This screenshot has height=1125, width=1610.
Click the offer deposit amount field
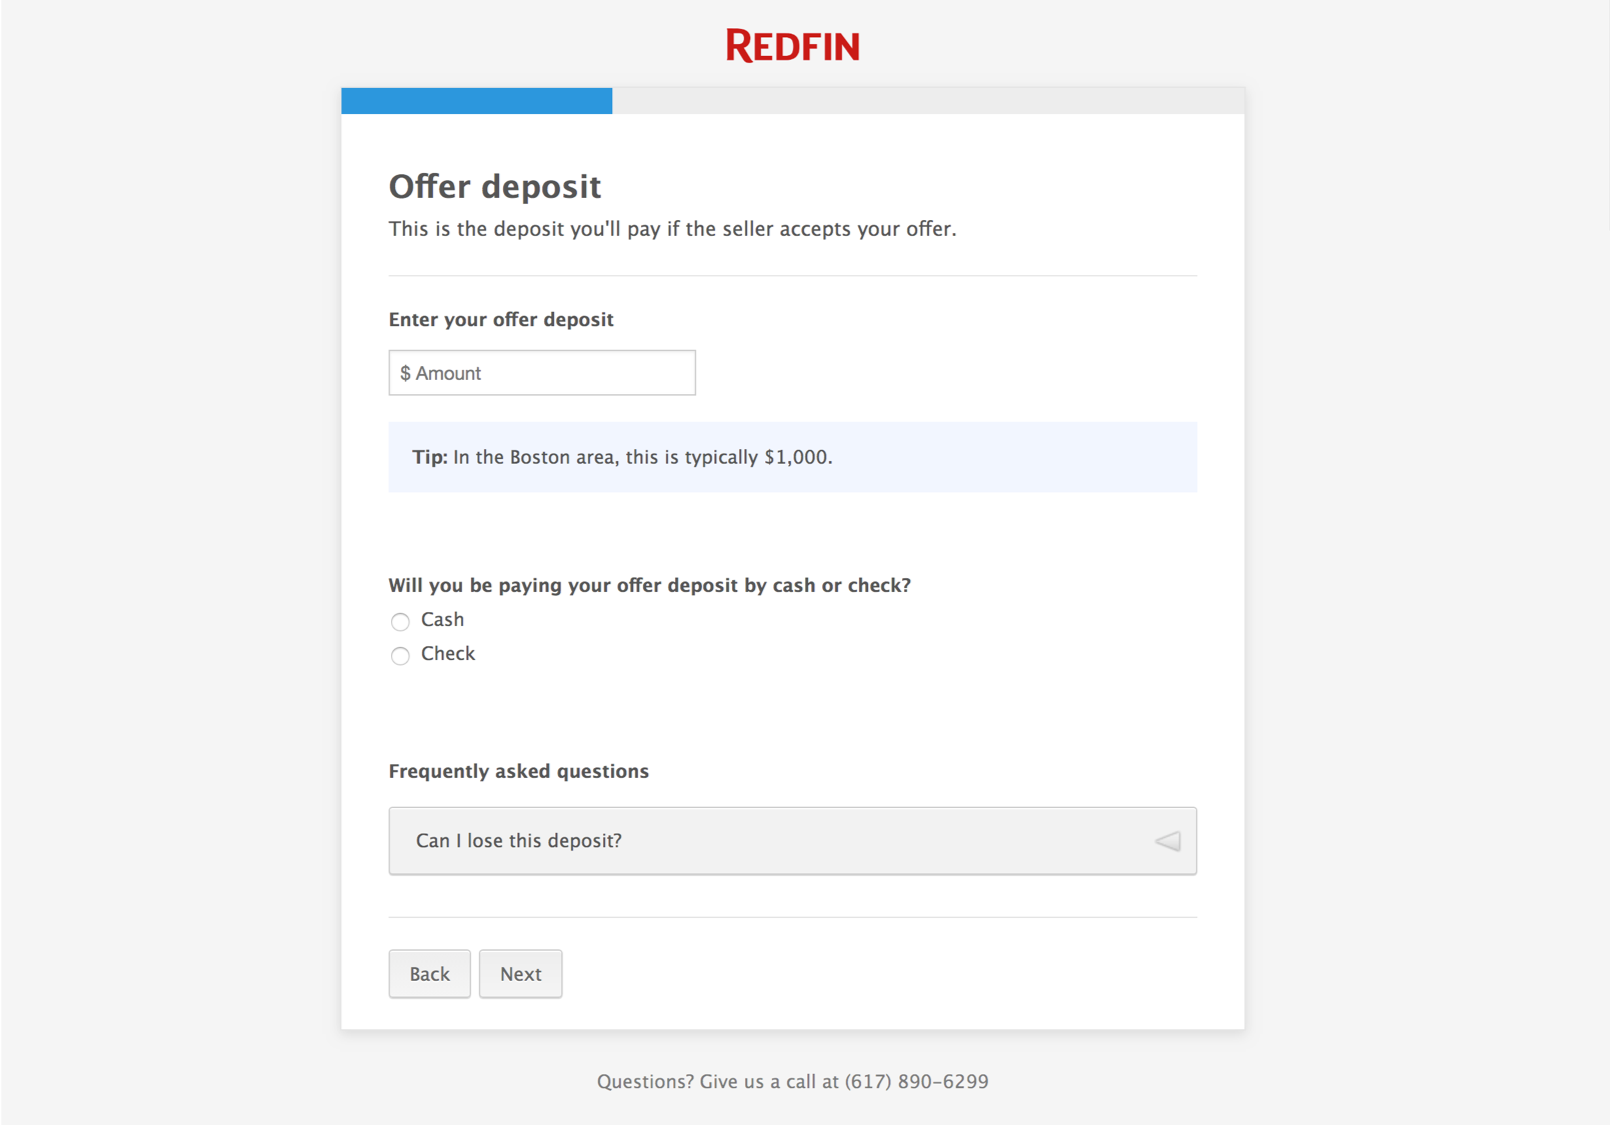(542, 373)
